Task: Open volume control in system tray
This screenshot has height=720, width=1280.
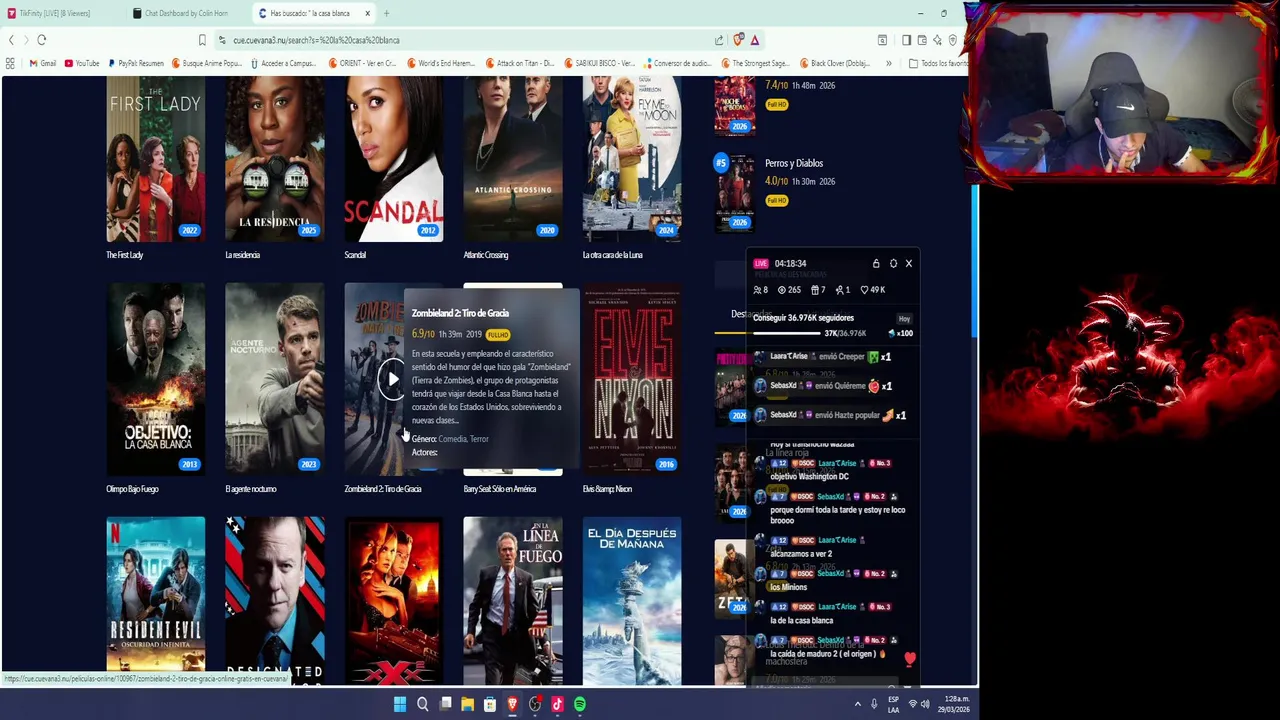Action: click(925, 704)
